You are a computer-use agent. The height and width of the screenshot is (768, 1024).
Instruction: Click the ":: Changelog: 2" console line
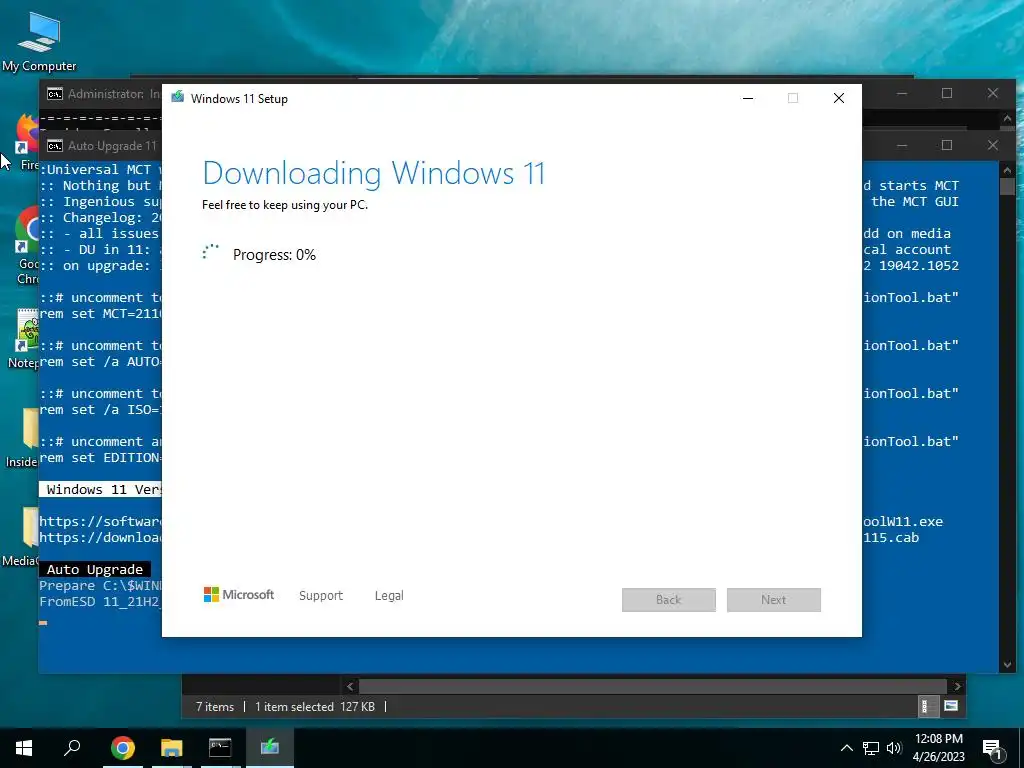click(x=101, y=217)
